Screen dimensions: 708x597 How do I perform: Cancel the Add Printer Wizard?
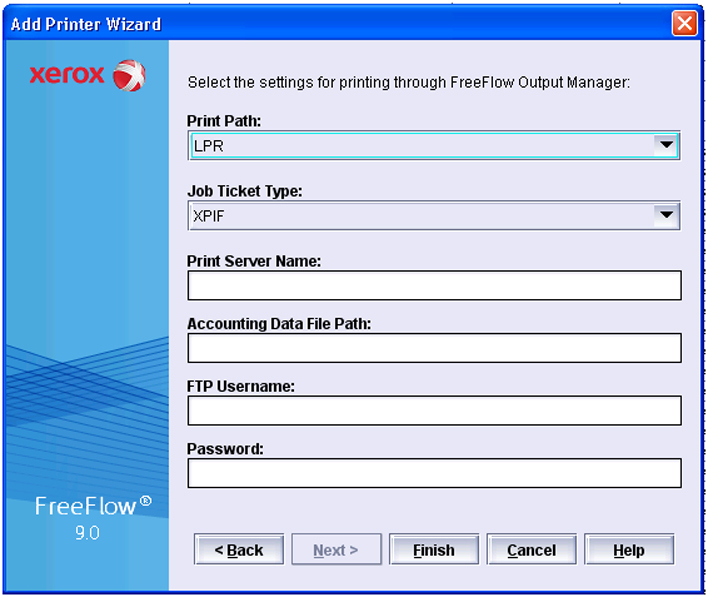(x=531, y=550)
